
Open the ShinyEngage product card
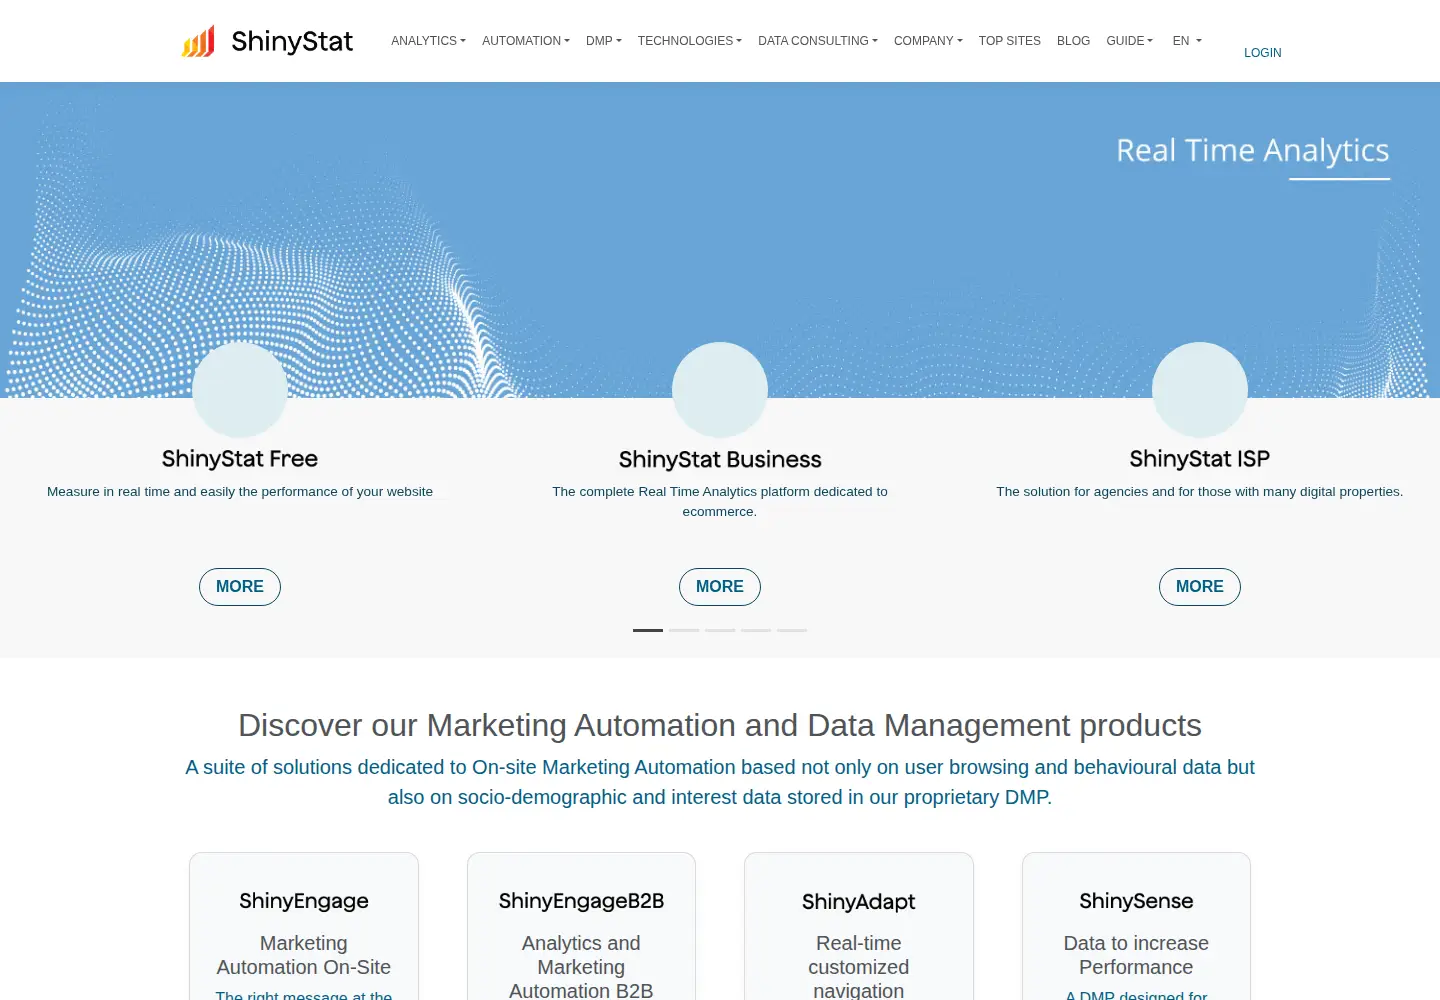(304, 926)
